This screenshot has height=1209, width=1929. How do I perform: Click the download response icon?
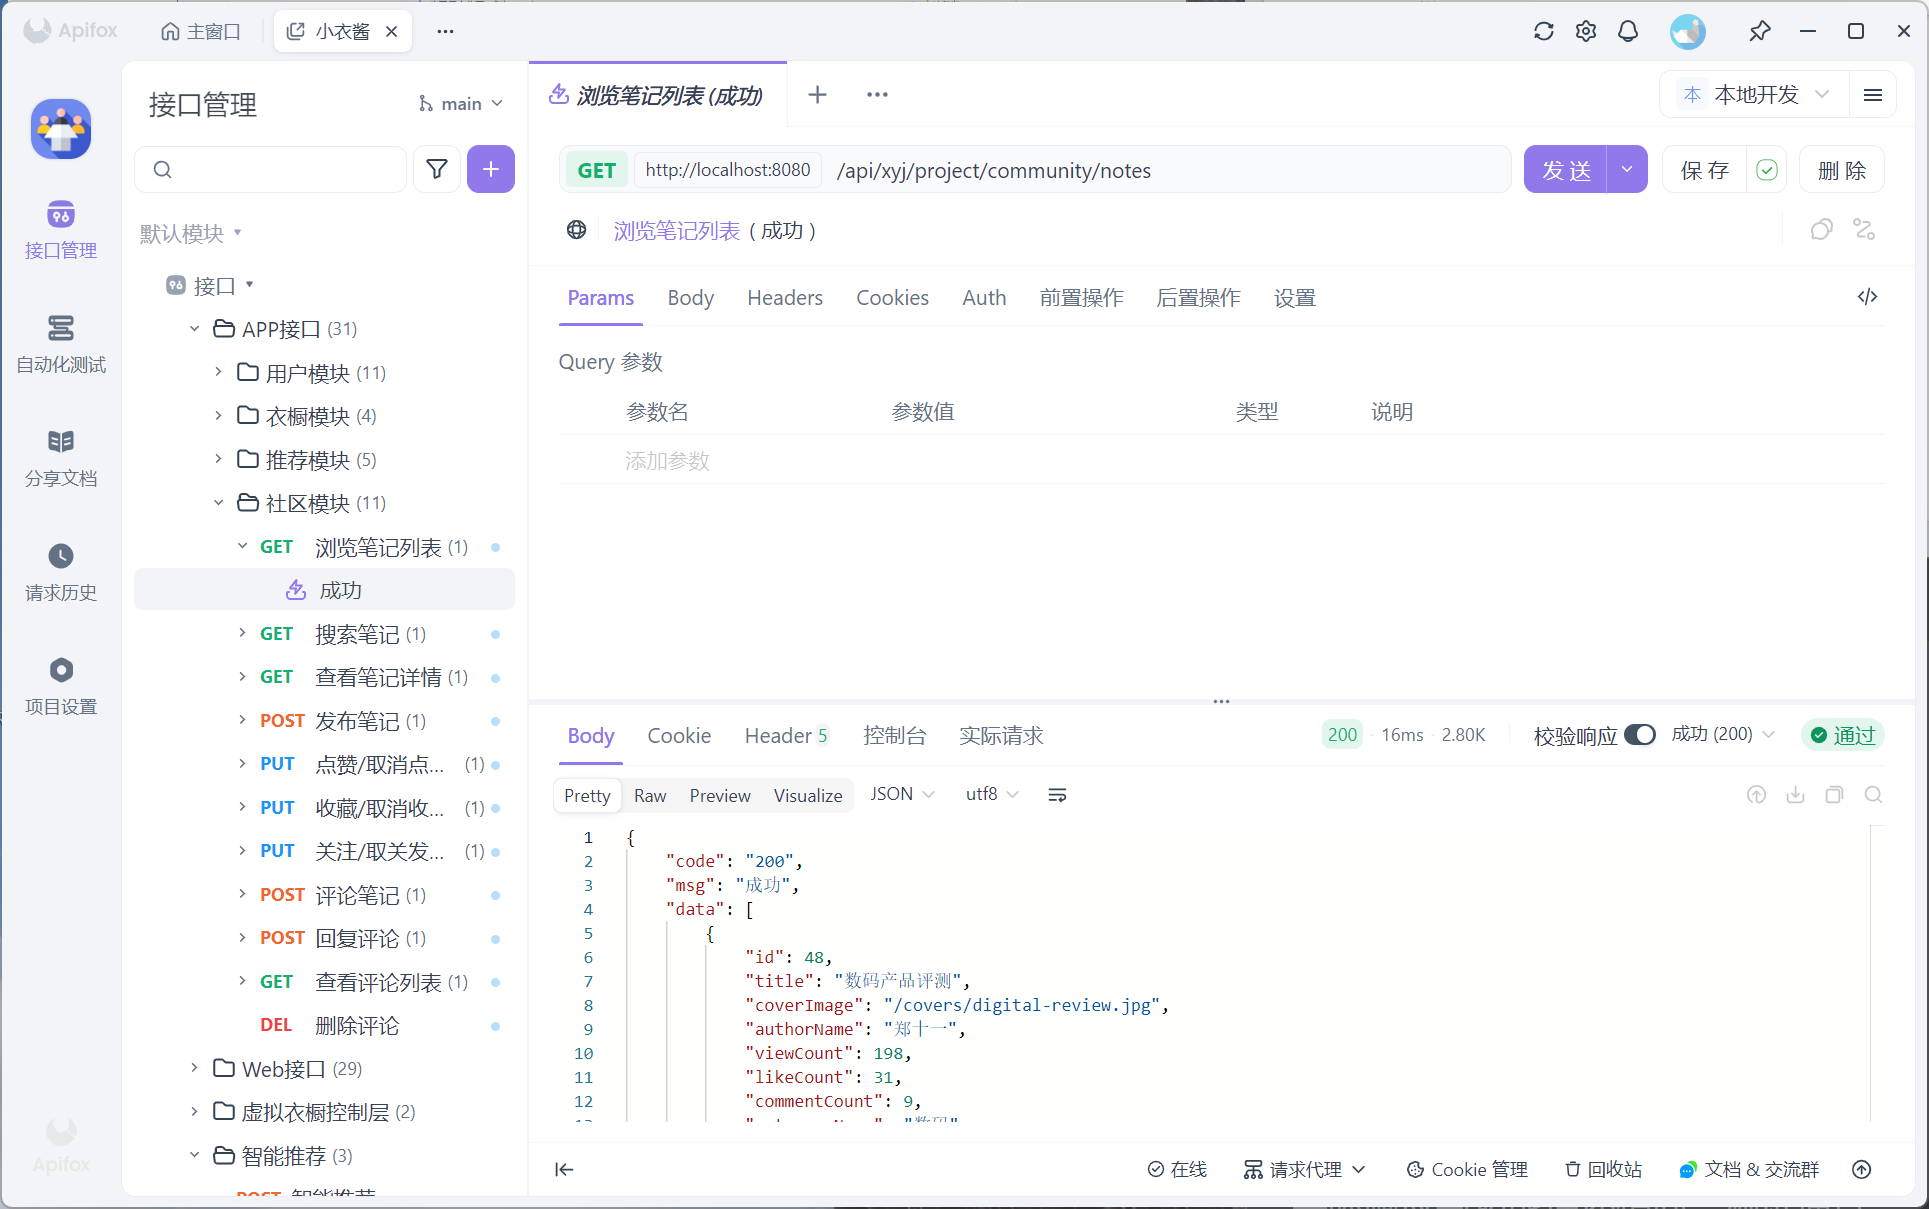(x=1795, y=795)
